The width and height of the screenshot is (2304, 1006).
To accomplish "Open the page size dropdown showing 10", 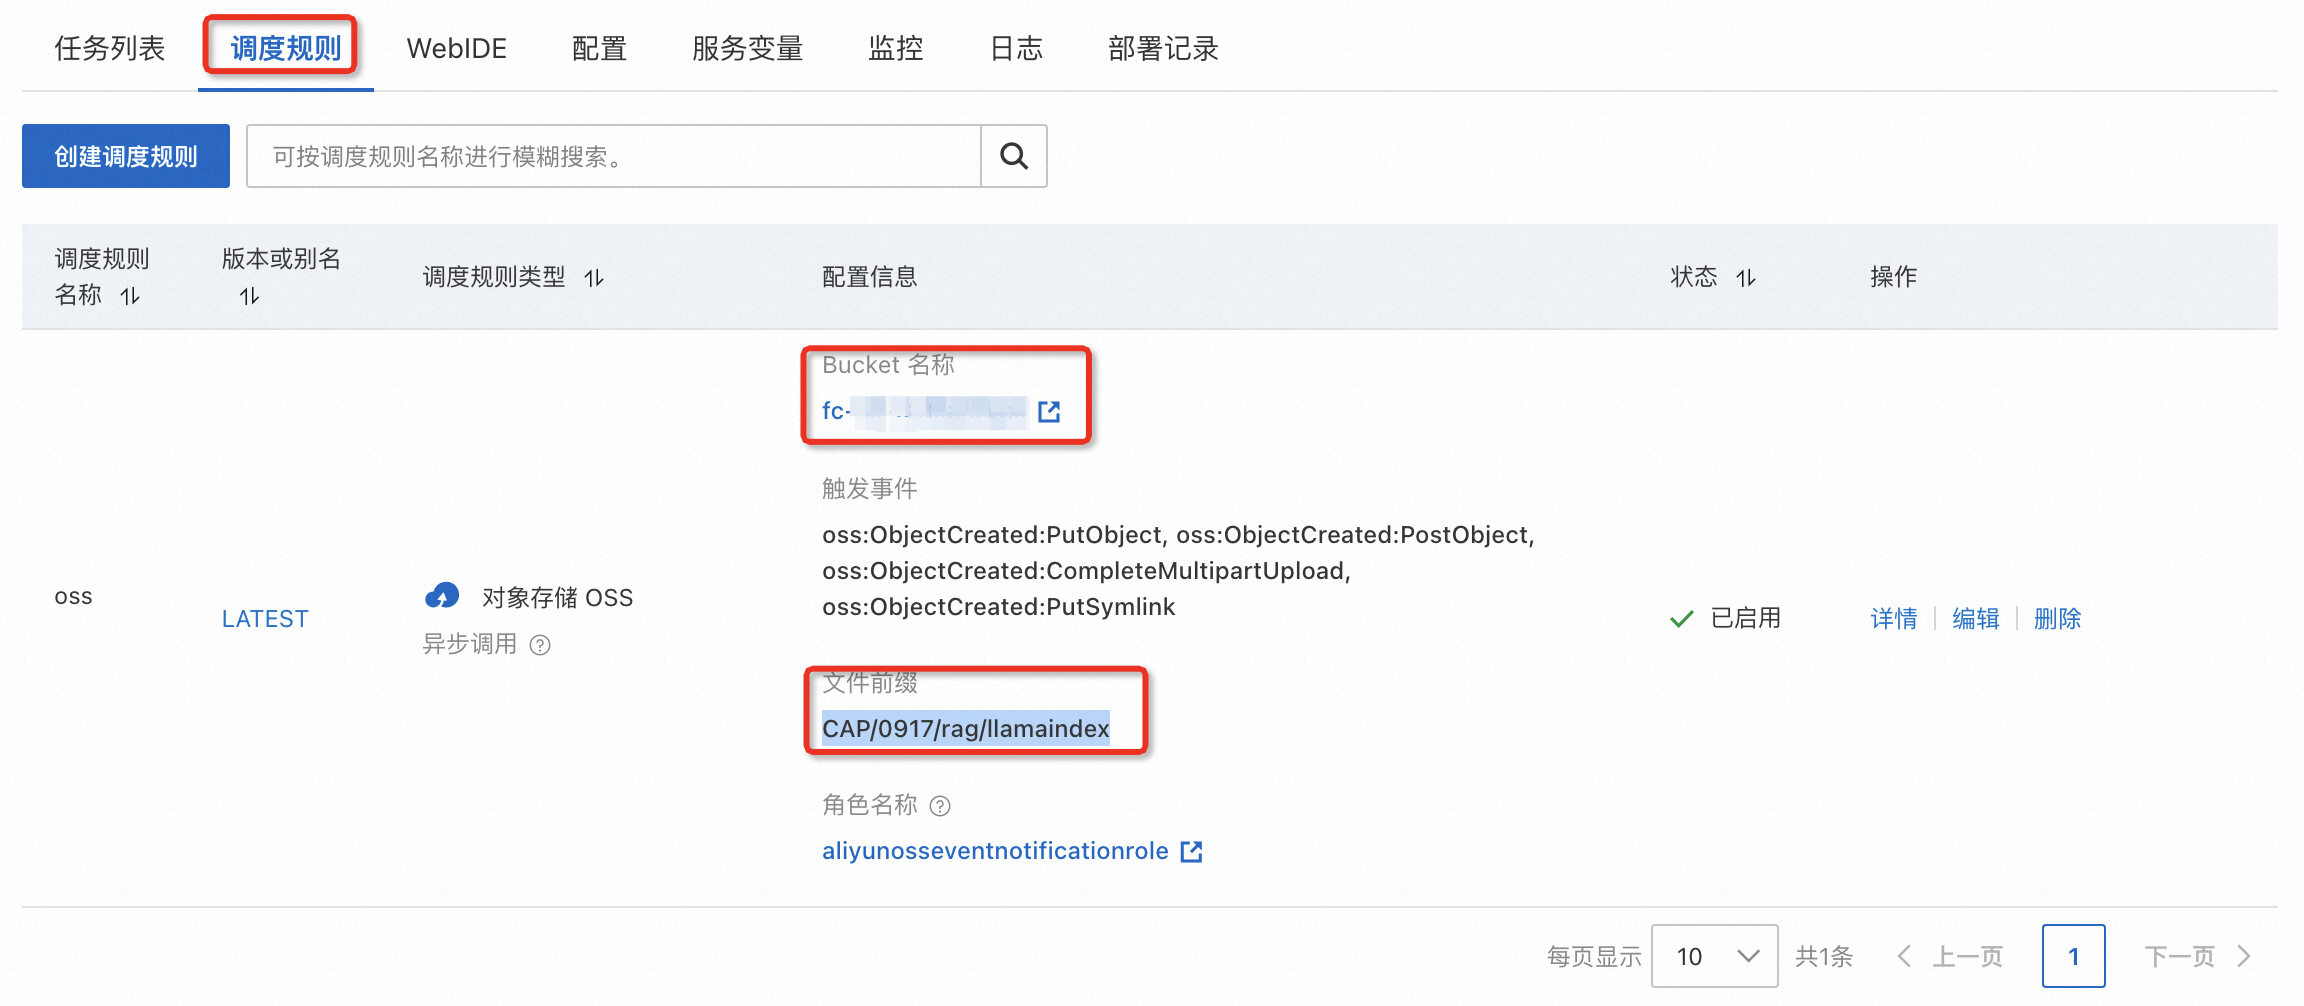I will [1714, 956].
